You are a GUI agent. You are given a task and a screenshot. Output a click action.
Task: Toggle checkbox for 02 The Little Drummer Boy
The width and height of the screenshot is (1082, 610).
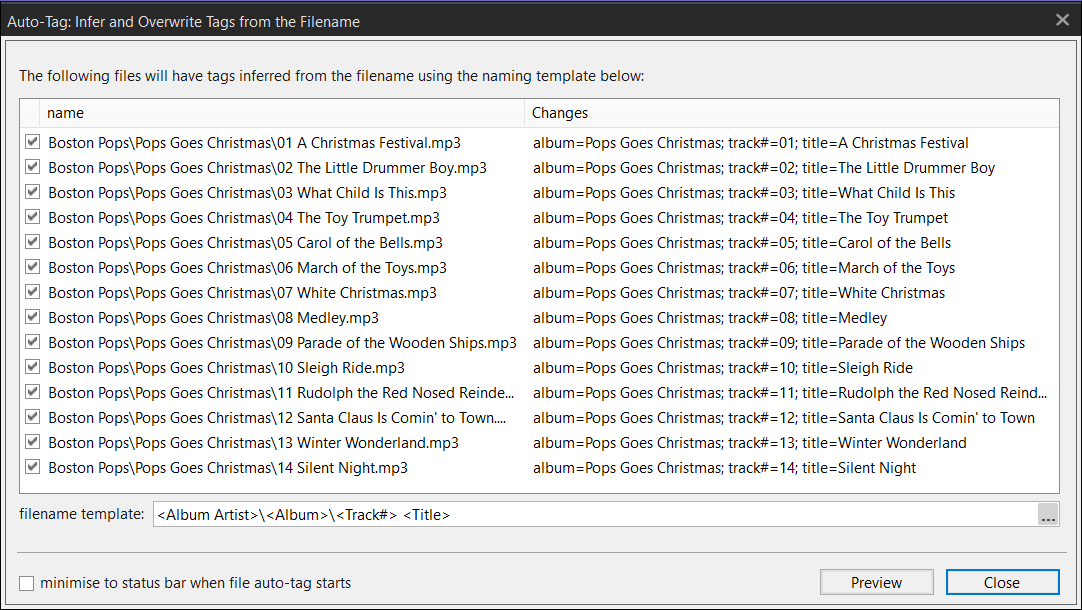coord(33,167)
